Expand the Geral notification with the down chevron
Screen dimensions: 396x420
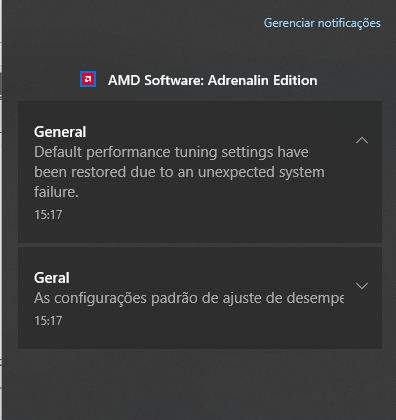pyautogui.click(x=362, y=286)
